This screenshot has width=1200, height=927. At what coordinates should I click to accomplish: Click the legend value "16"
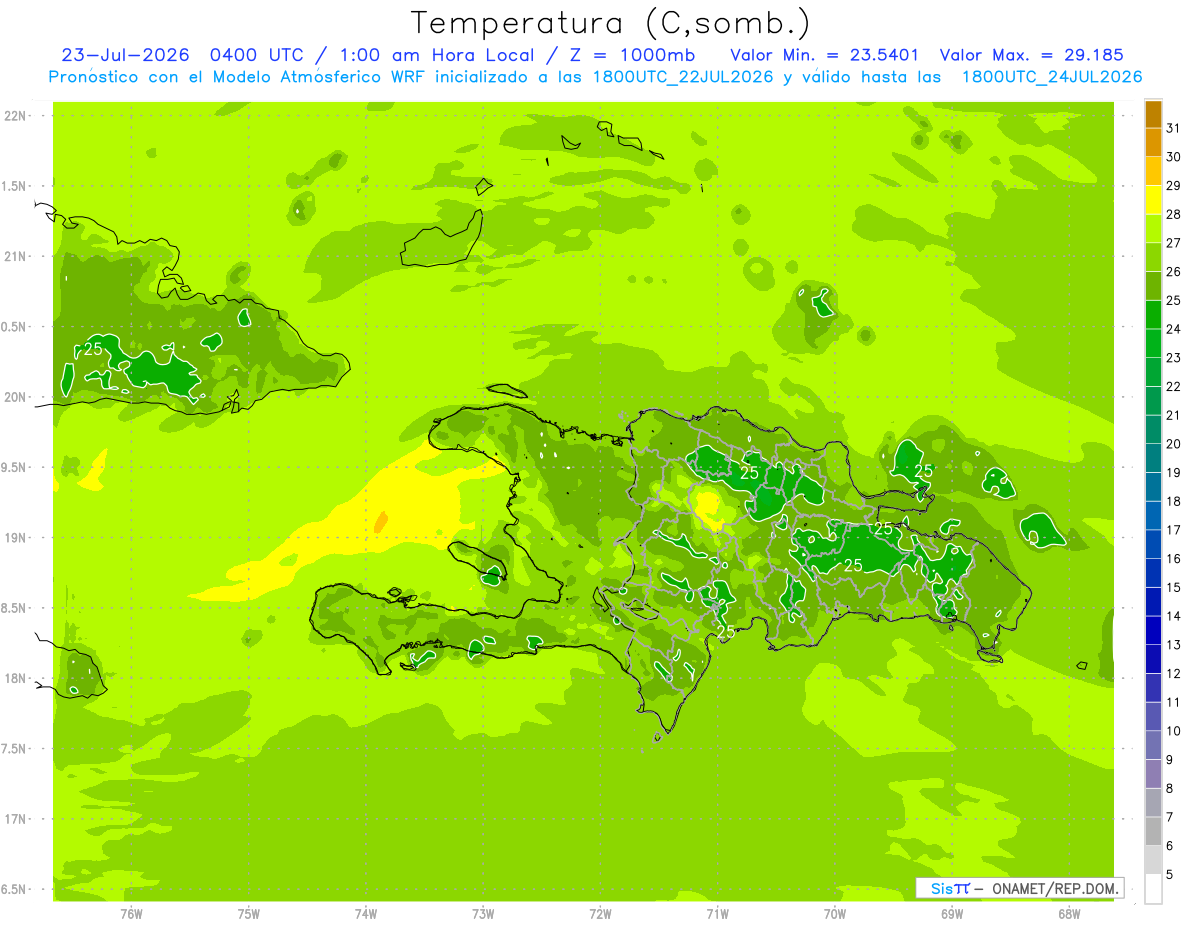tap(1174, 559)
